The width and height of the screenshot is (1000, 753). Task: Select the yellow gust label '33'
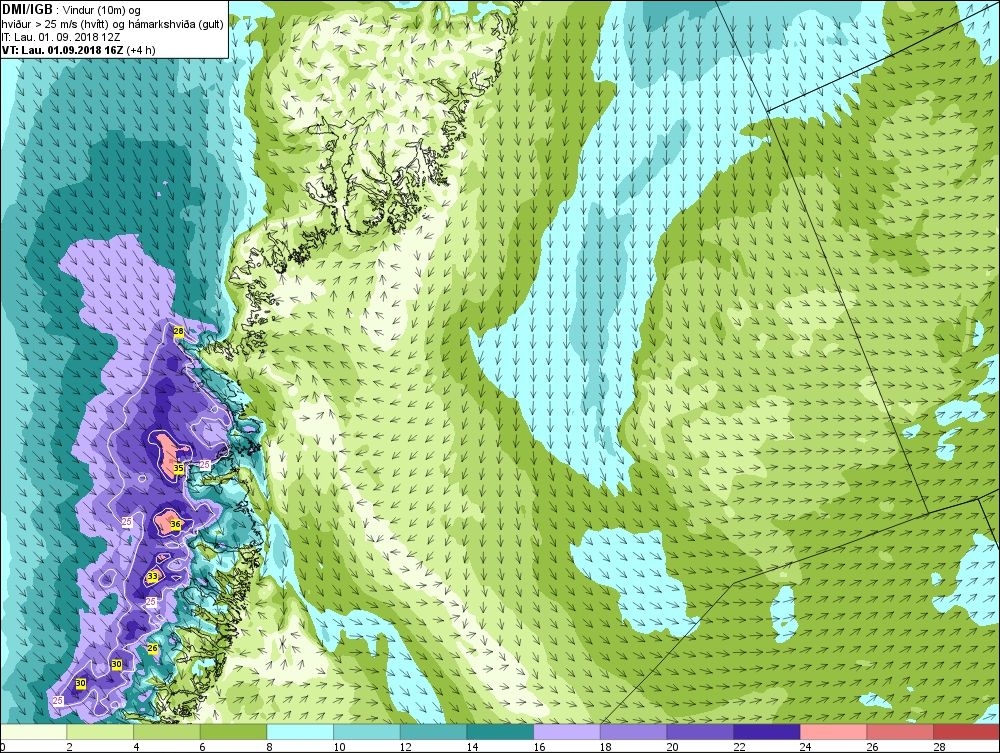coord(152,576)
